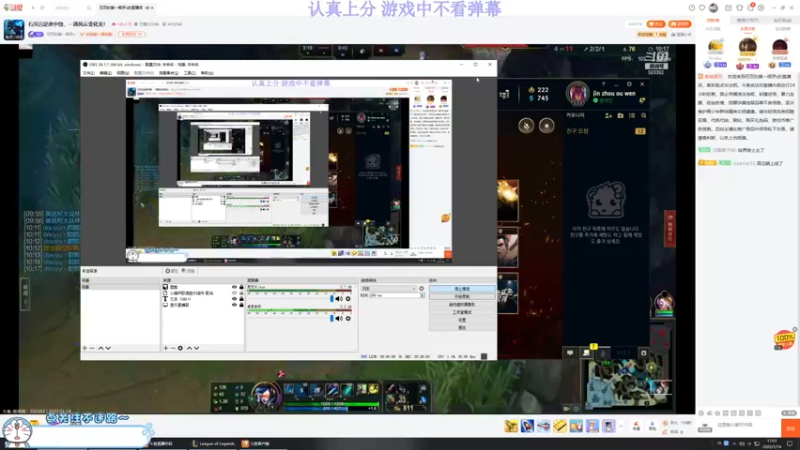Add a new source with plus icon
The width and height of the screenshot is (800, 450).
(x=165, y=348)
